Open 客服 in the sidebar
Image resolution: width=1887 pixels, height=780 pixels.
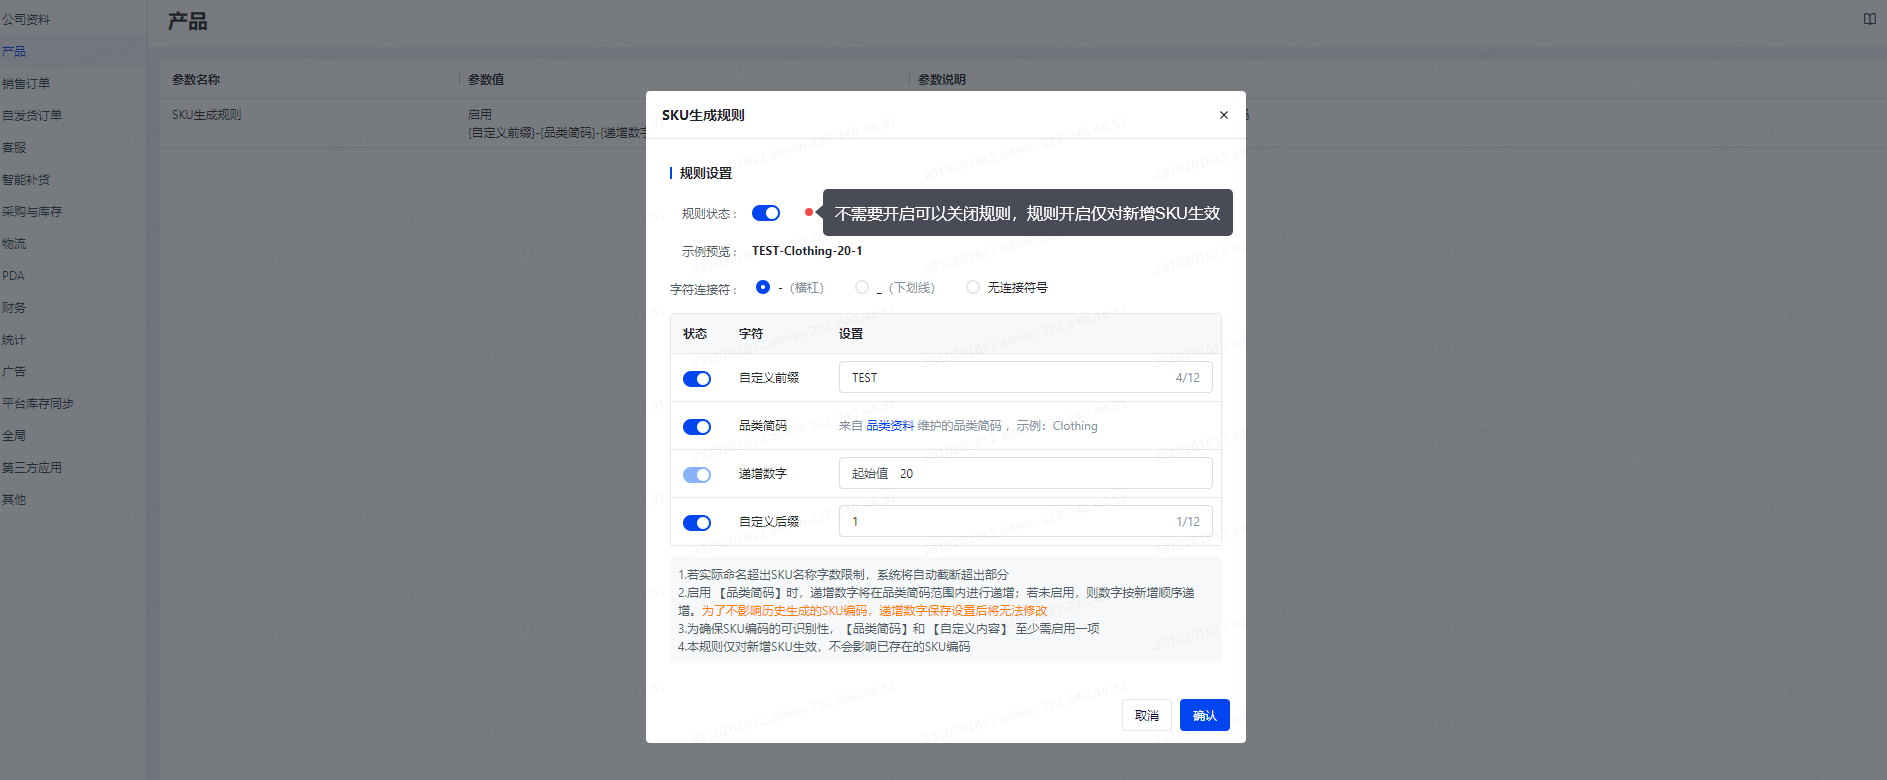14,147
